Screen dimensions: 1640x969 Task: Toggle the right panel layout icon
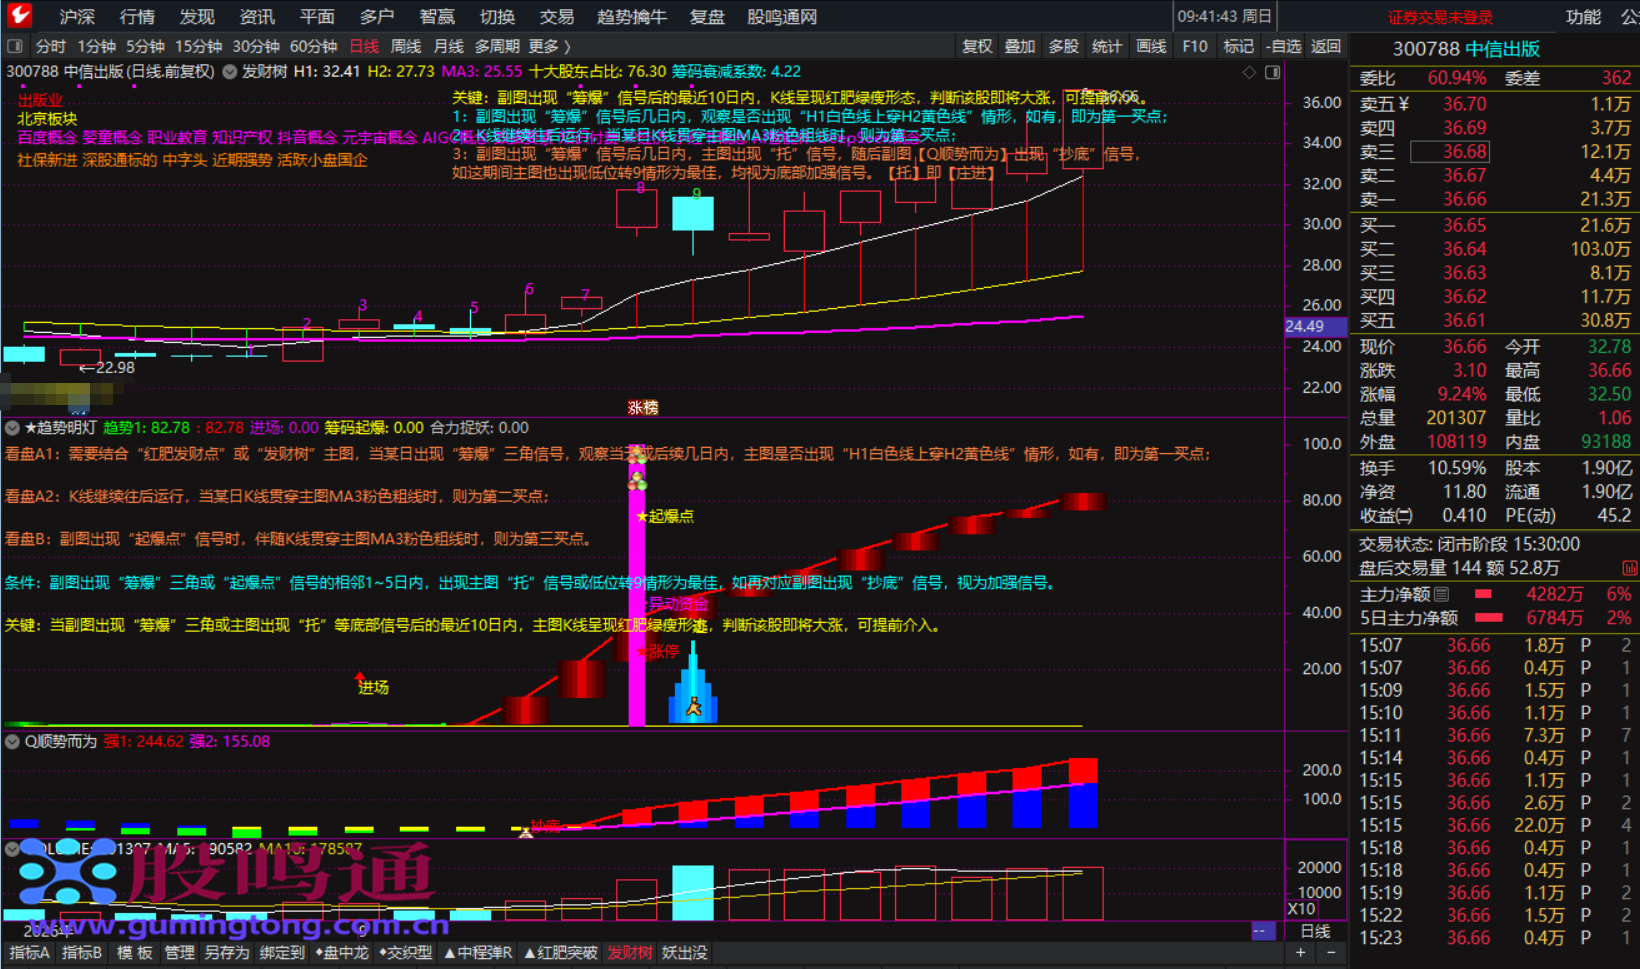tap(1272, 72)
